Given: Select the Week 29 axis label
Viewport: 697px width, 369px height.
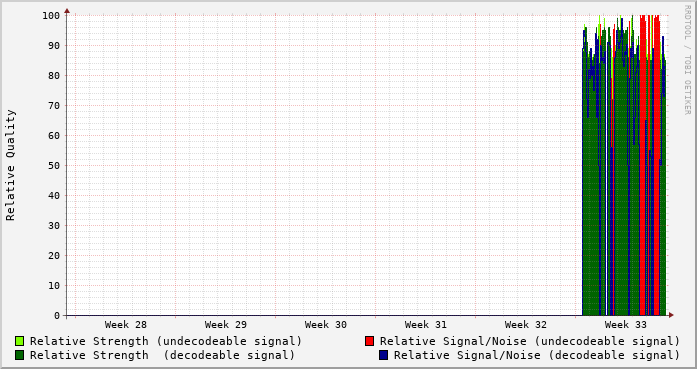Looking at the screenshot, I should [x=225, y=325].
